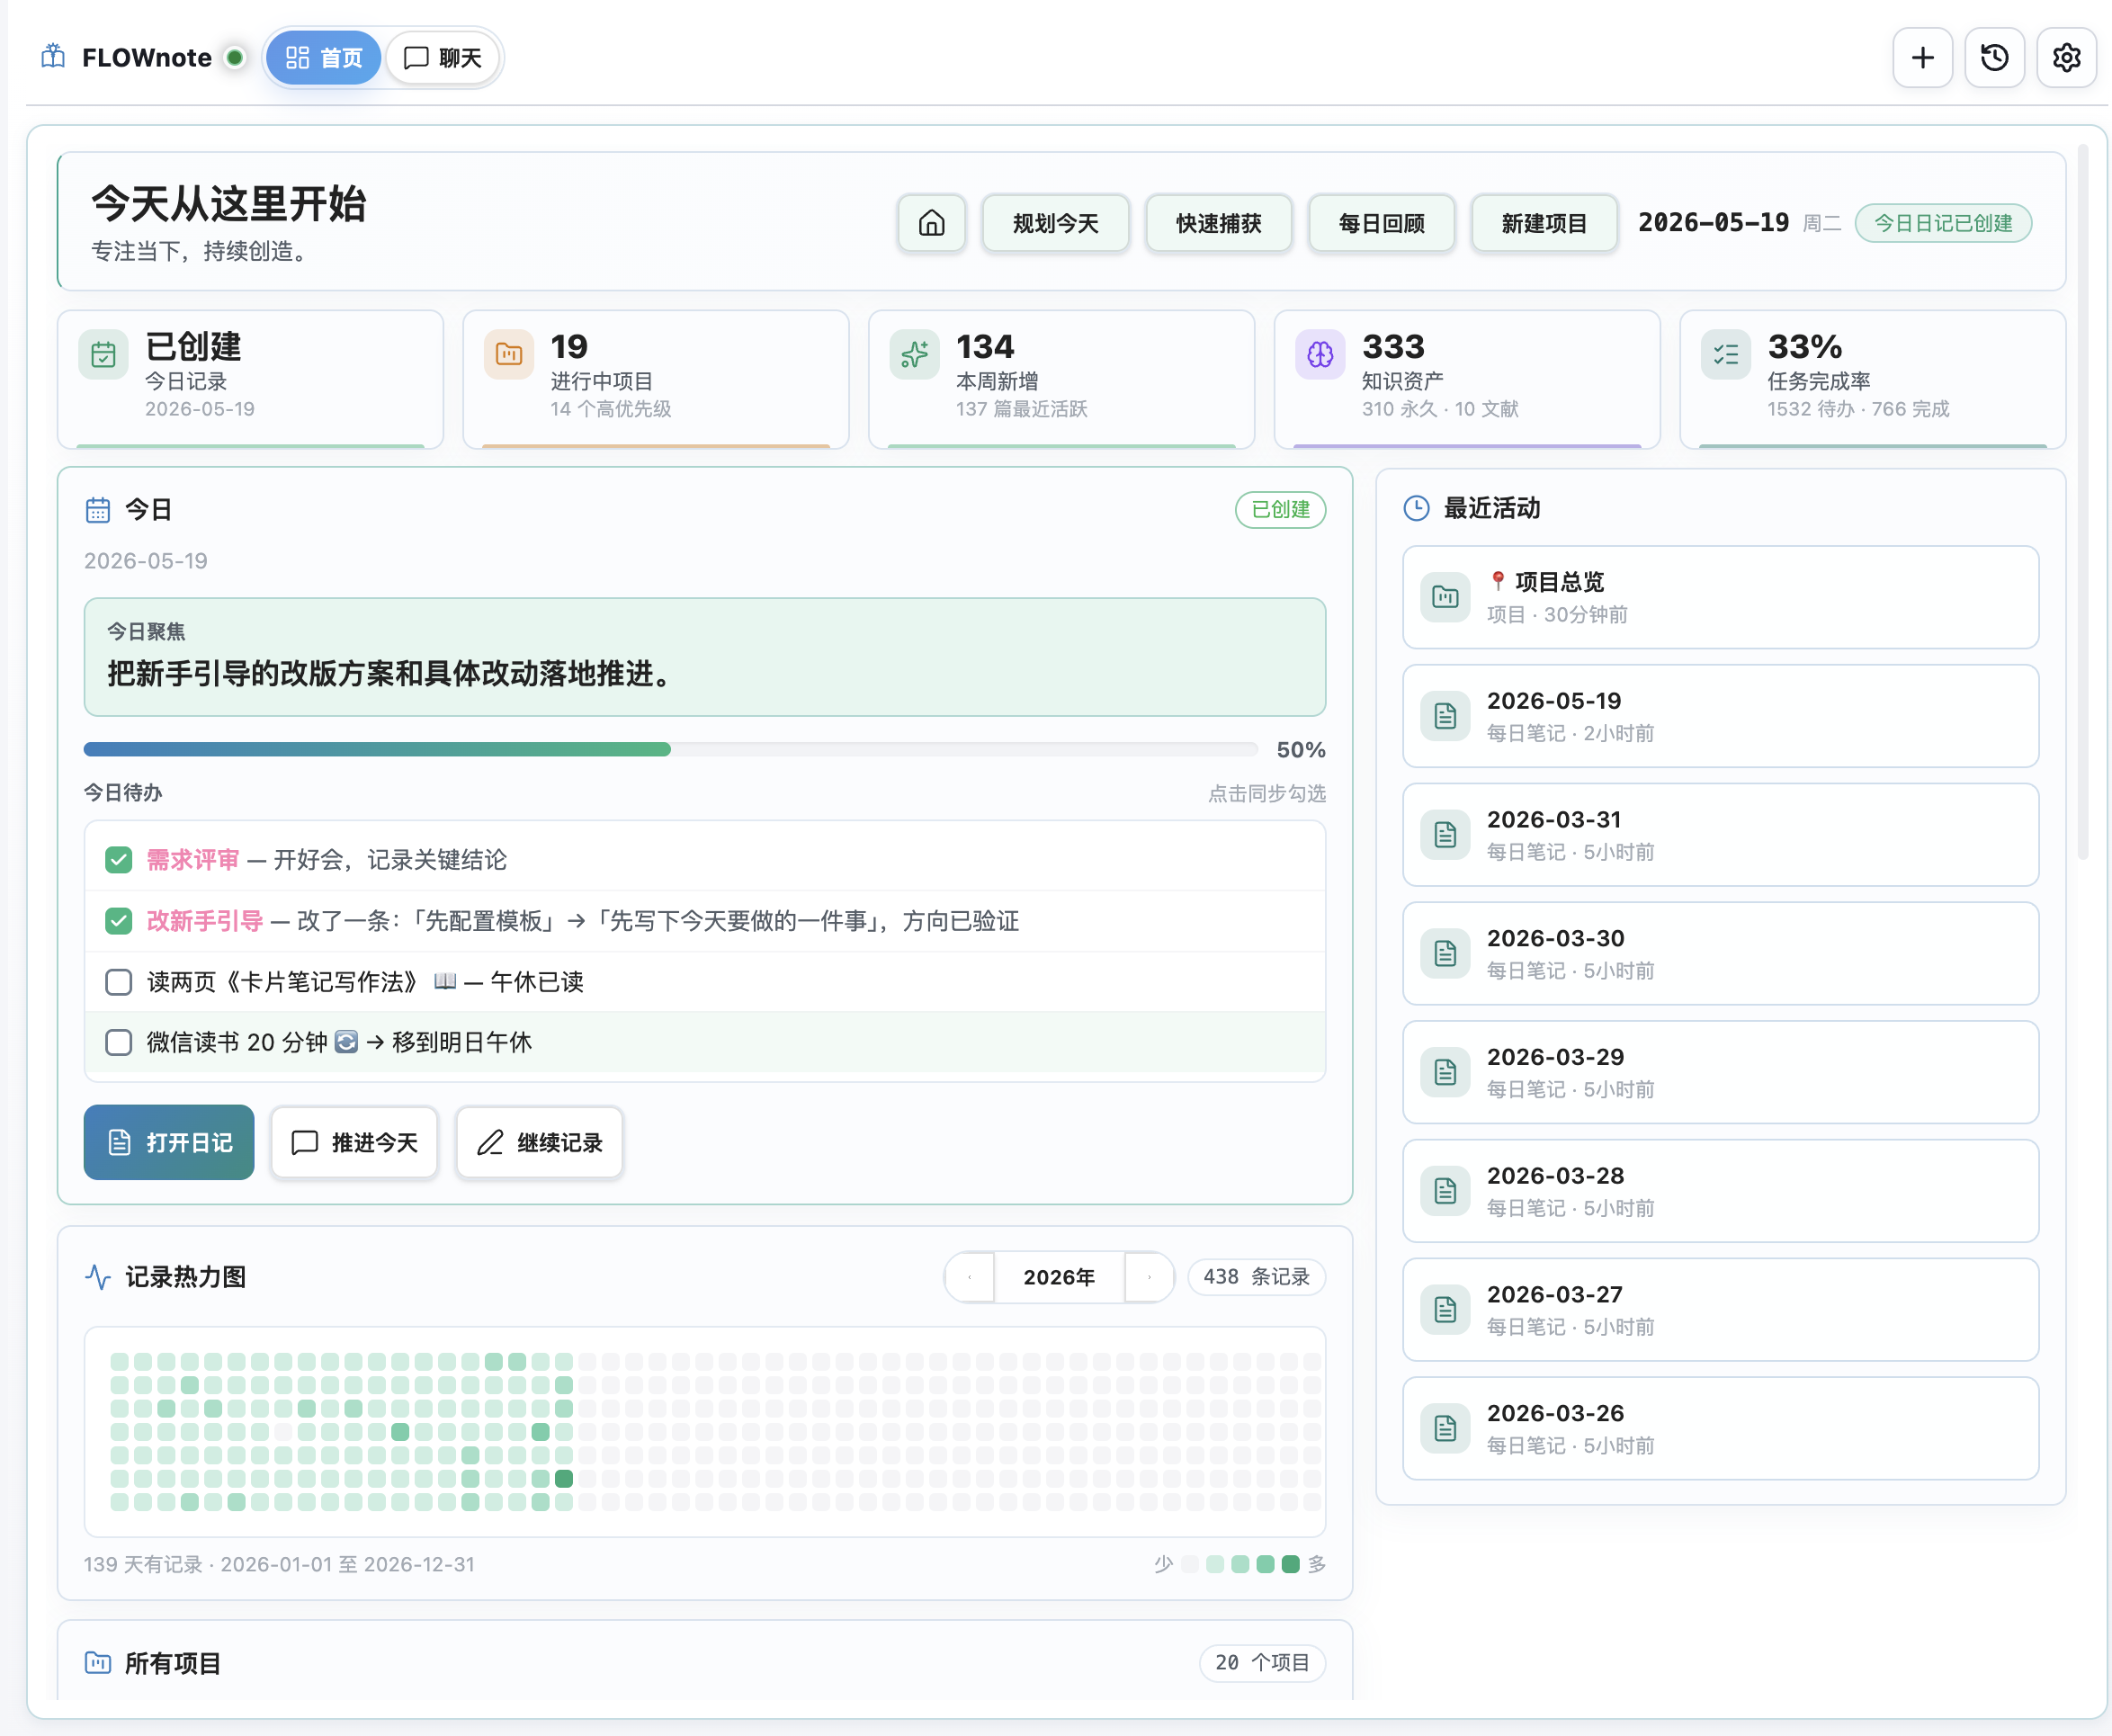Click the 新建项目 button
Screen dimensions: 2112x1736
point(1544,223)
